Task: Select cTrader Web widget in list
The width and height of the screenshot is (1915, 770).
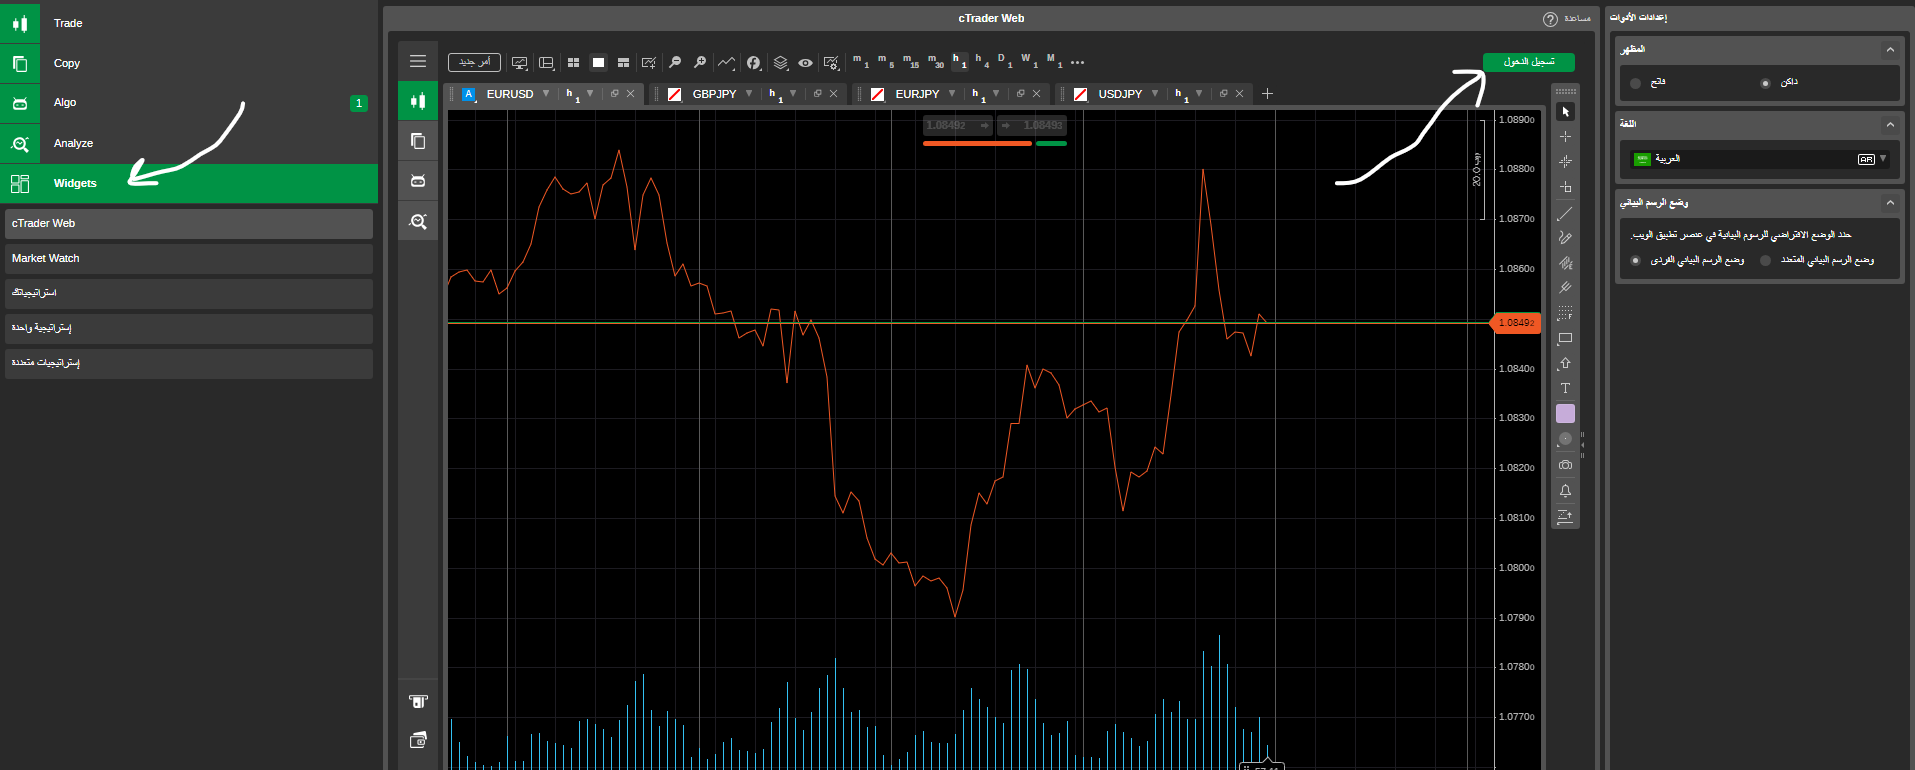Action: (x=189, y=223)
